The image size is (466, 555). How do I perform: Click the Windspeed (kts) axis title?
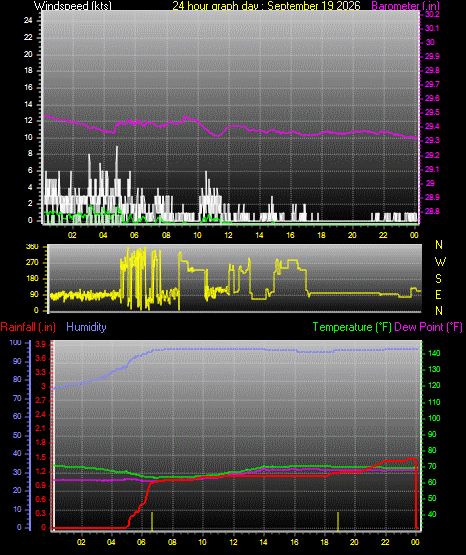point(73,5)
